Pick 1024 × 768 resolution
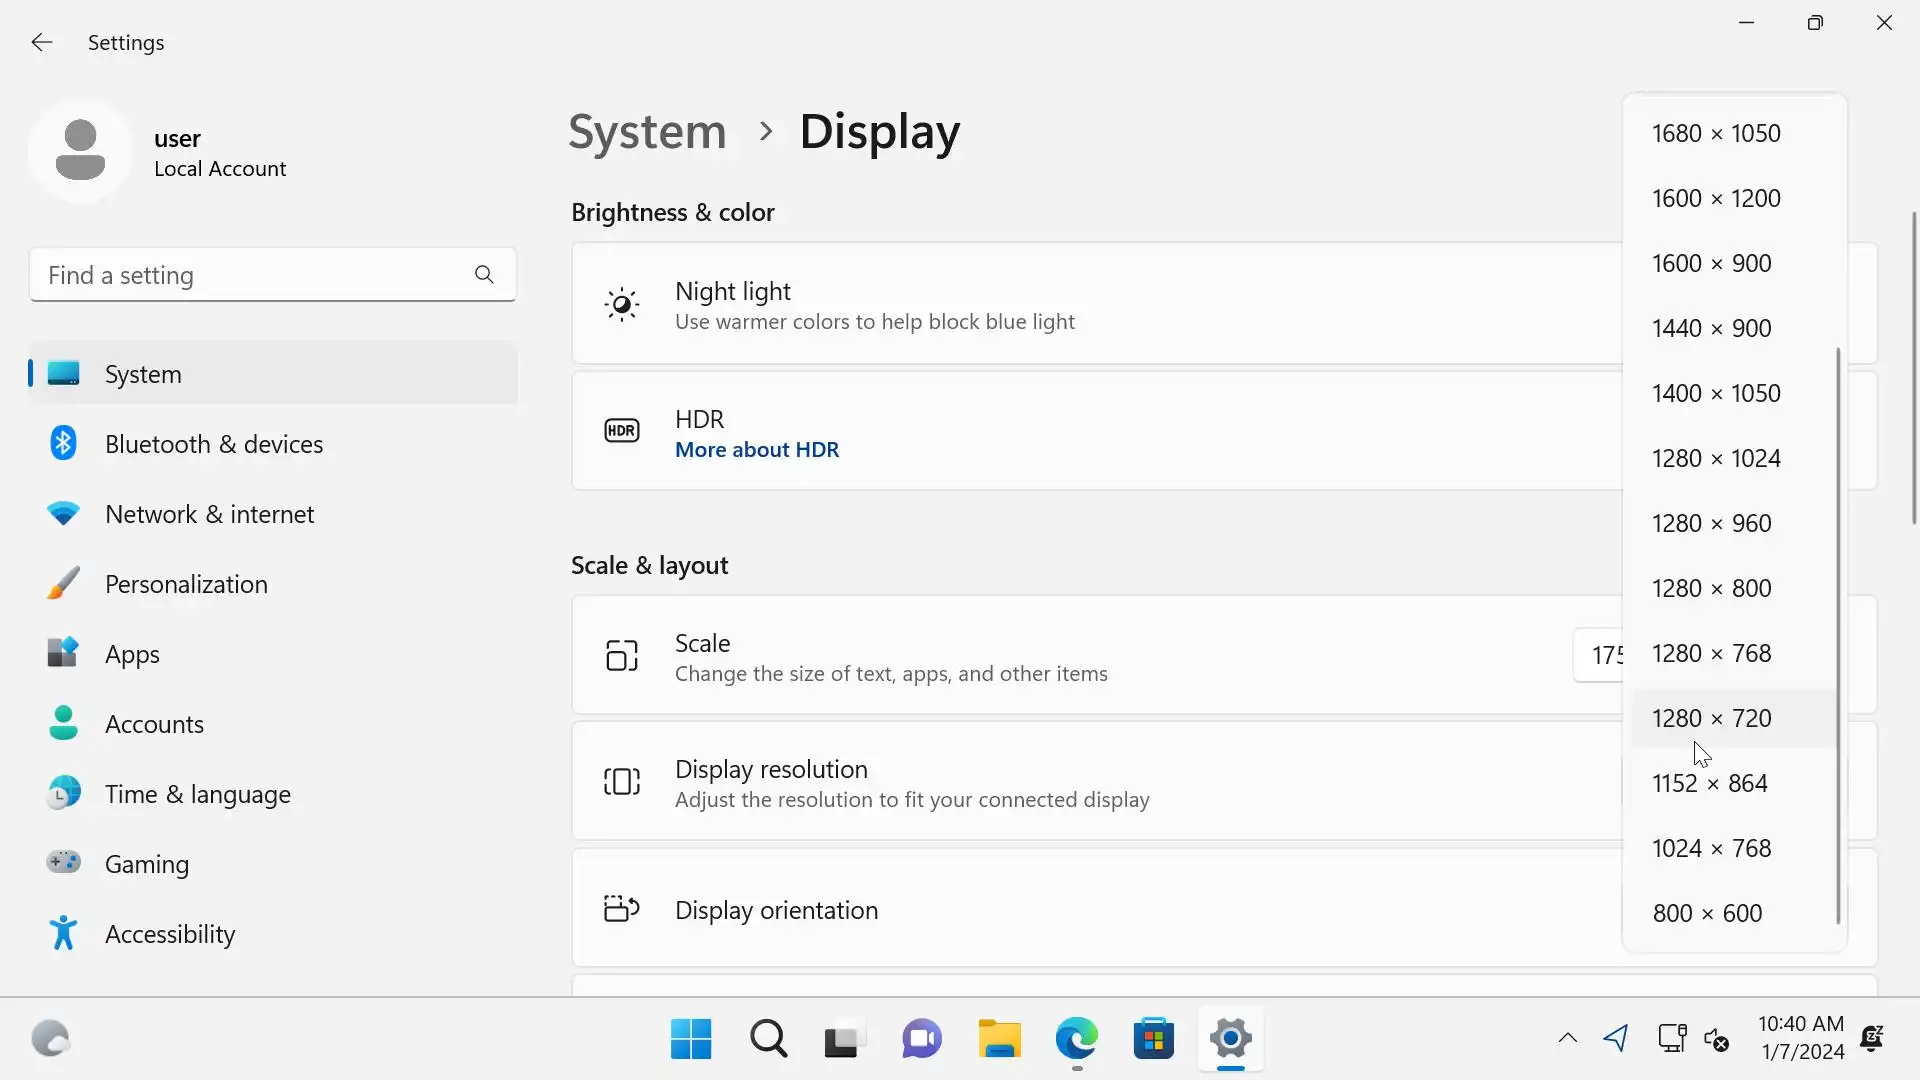1920x1080 pixels. coord(1711,848)
